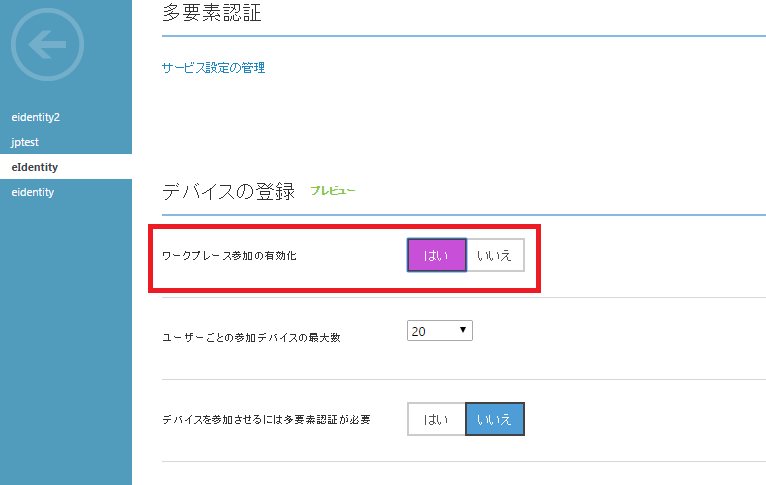Screen dimensions: 766x485
Task: Click the デバイスを参加させるには多要素認証が必要 label
Action: pos(266,420)
